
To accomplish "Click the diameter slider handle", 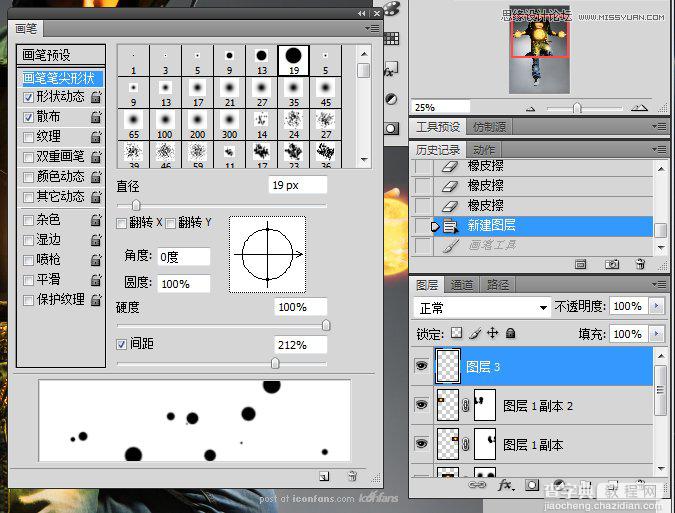I will [x=136, y=205].
